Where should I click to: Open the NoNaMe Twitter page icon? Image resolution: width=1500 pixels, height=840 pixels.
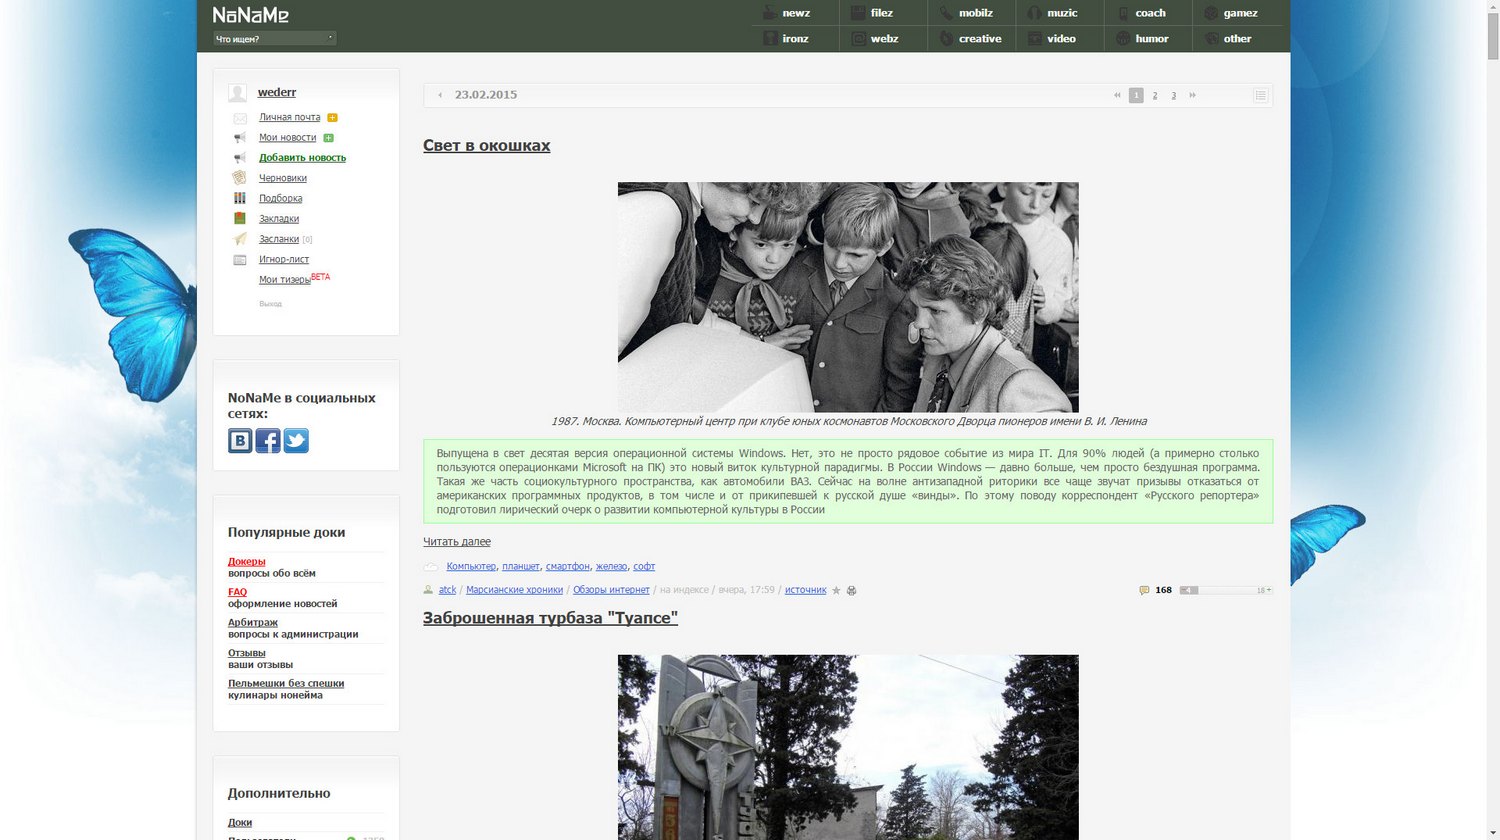click(296, 441)
